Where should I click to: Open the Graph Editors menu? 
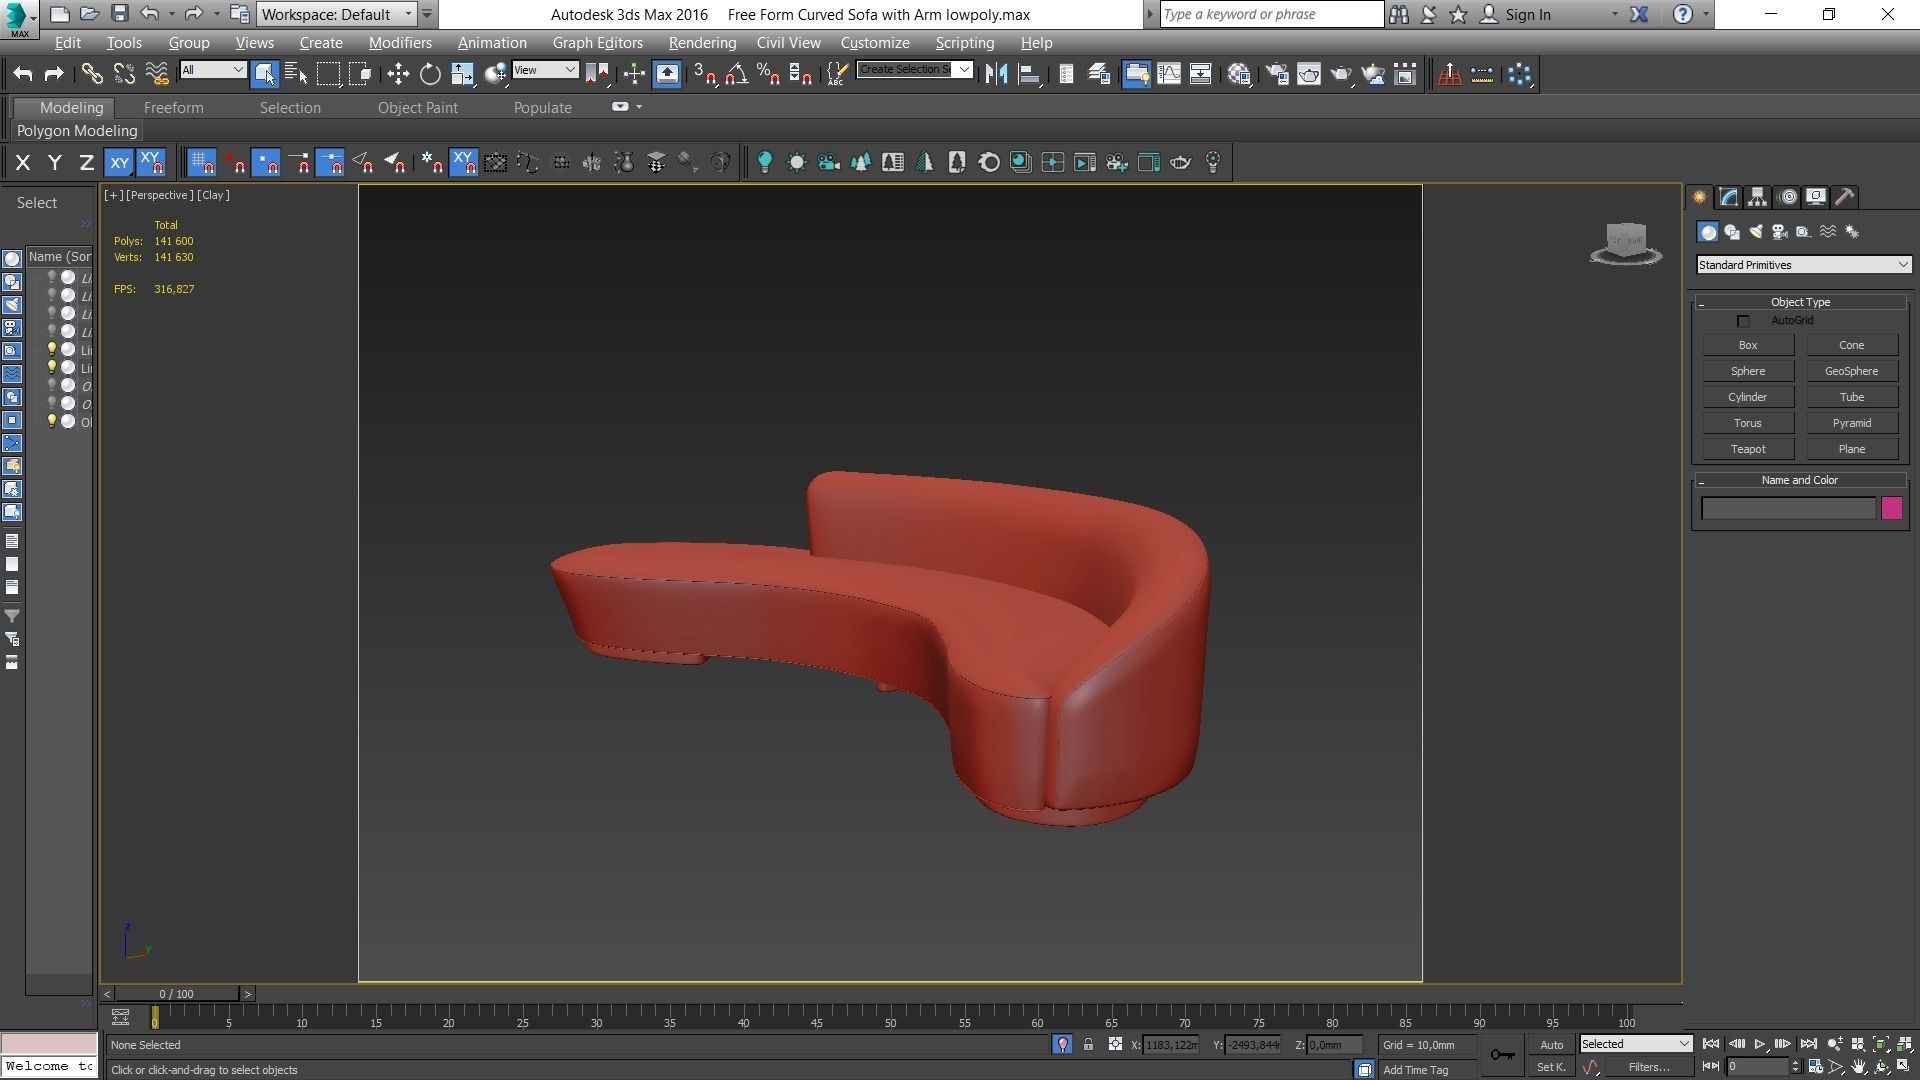597,43
